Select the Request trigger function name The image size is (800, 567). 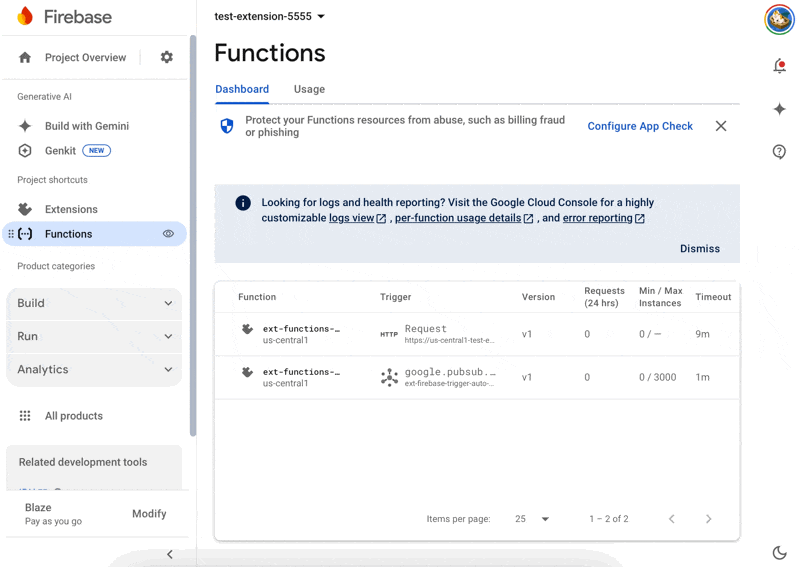[301, 329]
